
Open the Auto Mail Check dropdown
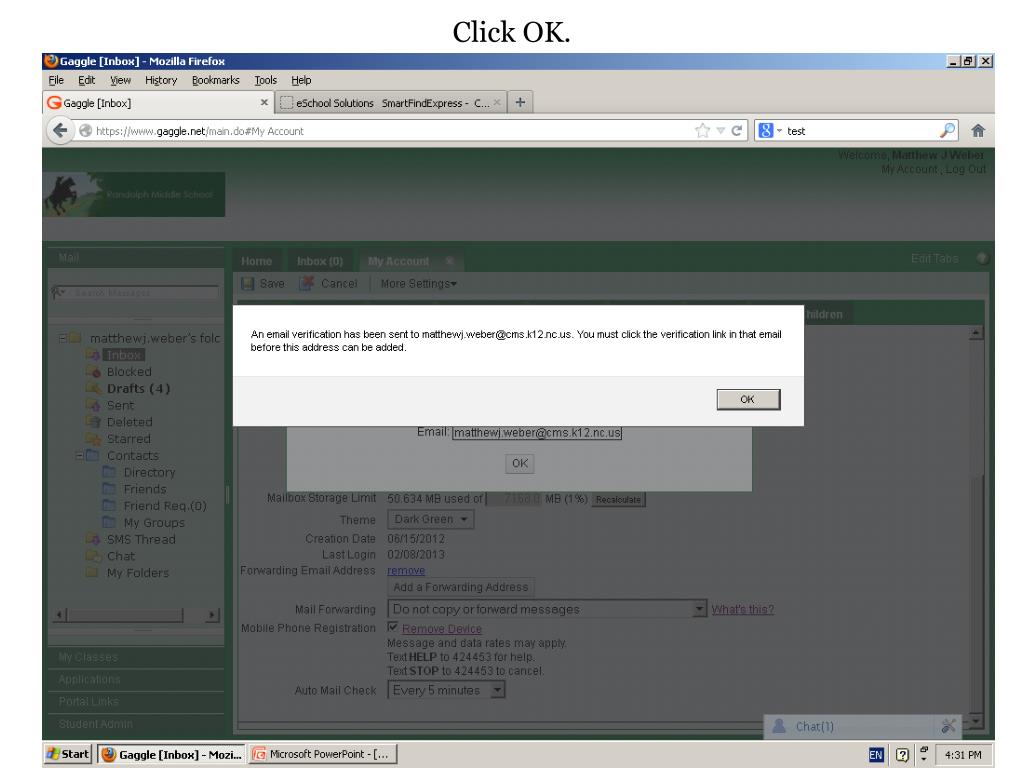pos(447,690)
